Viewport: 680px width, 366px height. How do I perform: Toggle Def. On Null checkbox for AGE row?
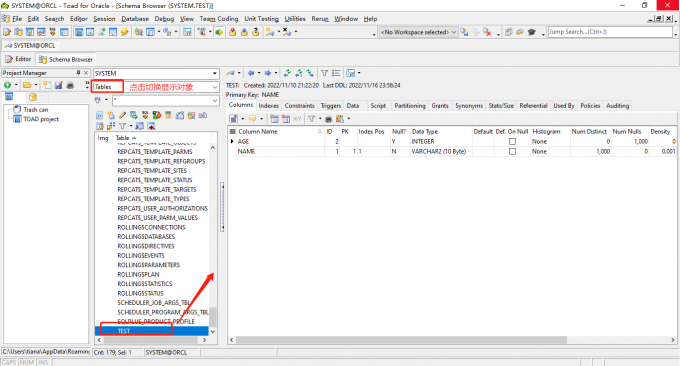click(512, 141)
